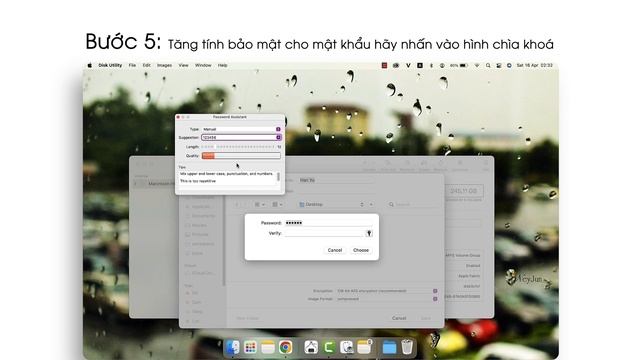This screenshot has width=640, height=360.
Task: Click the Quality strength bar
Action: tap(241, 156)
